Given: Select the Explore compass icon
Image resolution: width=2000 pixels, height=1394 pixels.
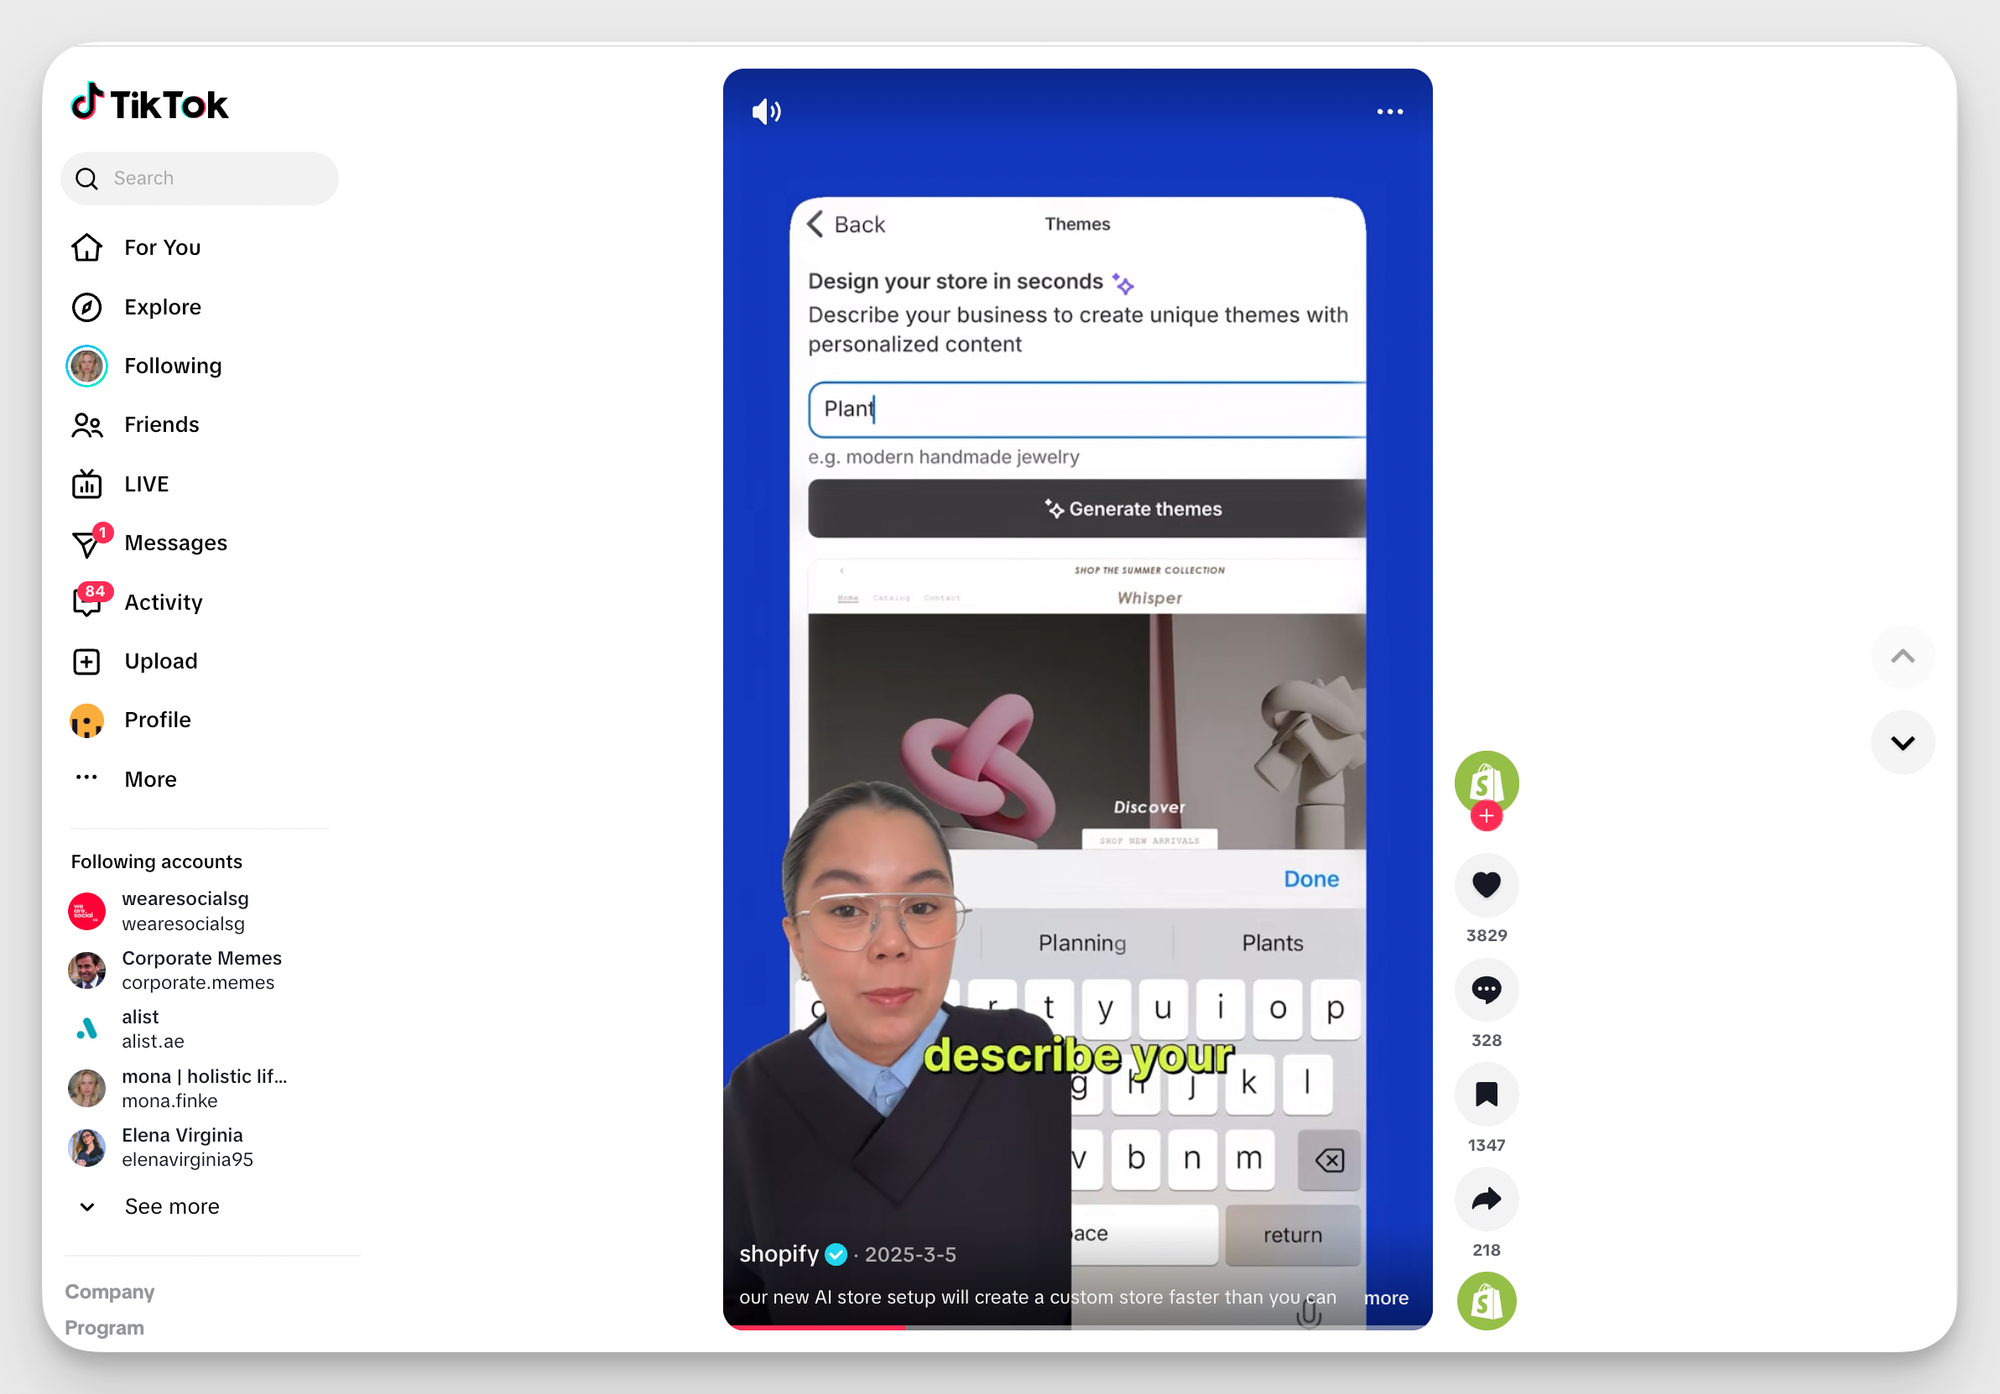Looking at the screenshot, I should 87,307.
